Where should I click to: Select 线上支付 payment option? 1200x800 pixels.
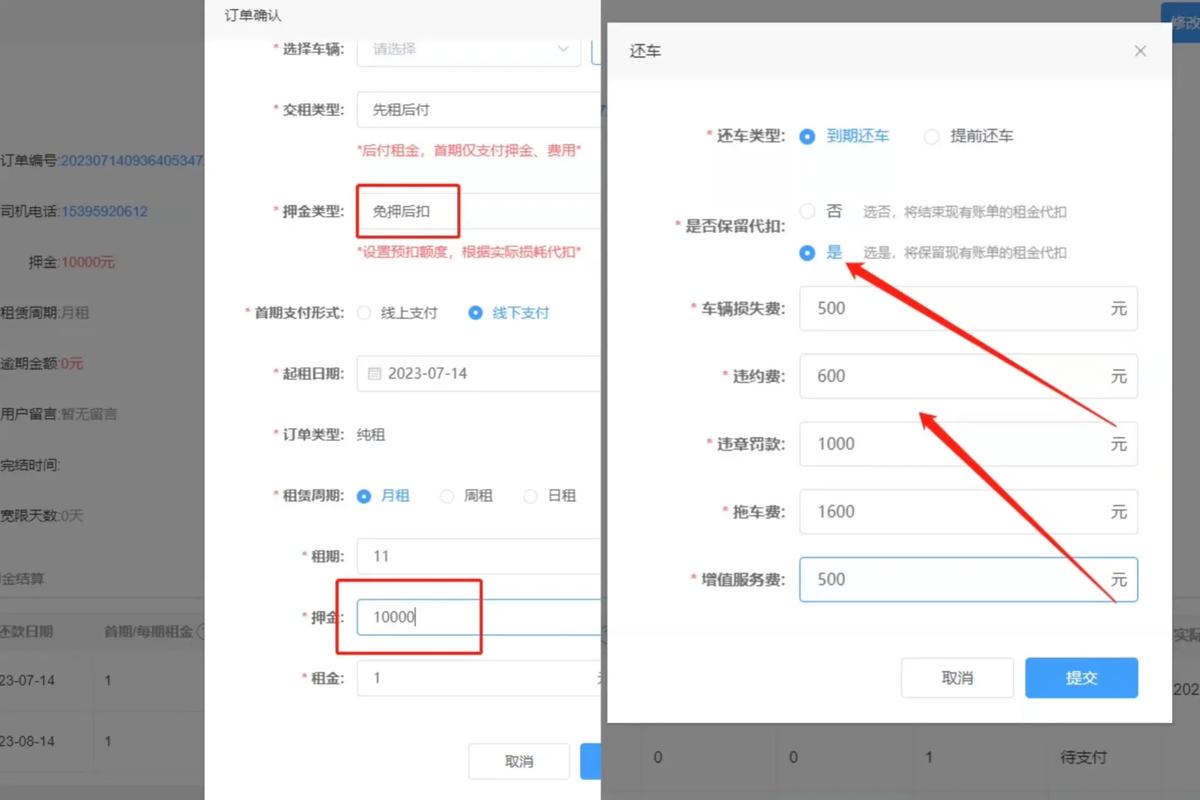coord(398,313)
